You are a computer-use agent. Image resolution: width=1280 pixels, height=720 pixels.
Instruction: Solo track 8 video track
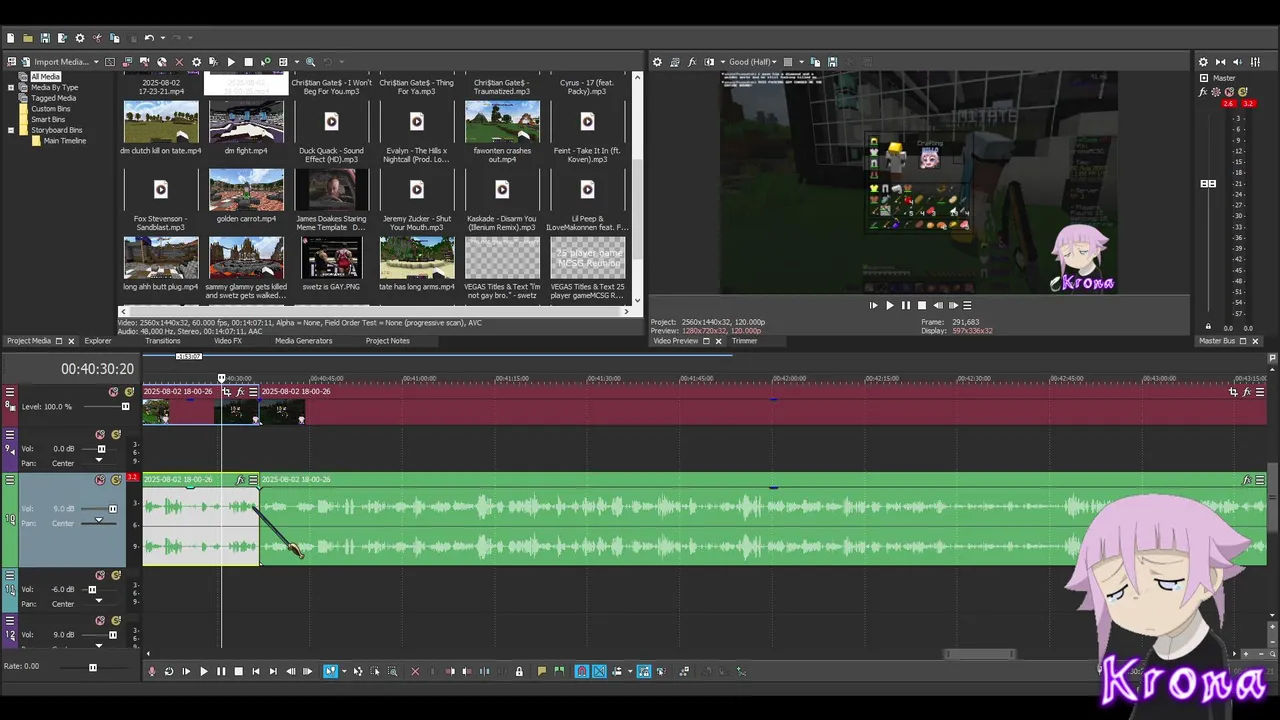129,392
